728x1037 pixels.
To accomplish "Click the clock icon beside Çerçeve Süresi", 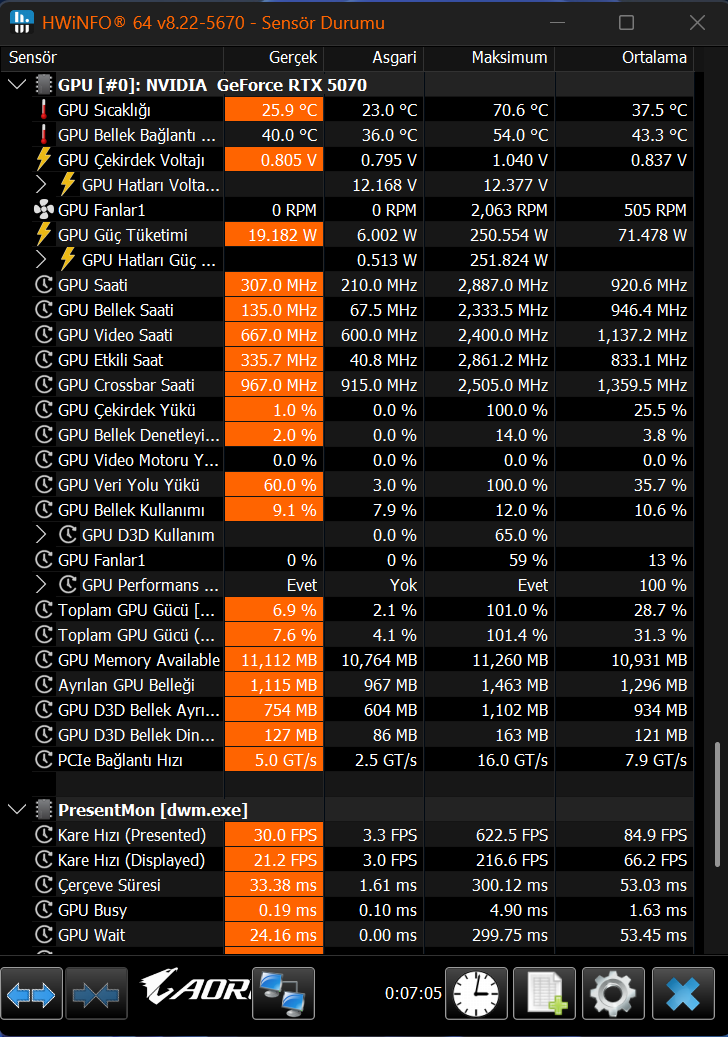I will (x=44, y=885).
